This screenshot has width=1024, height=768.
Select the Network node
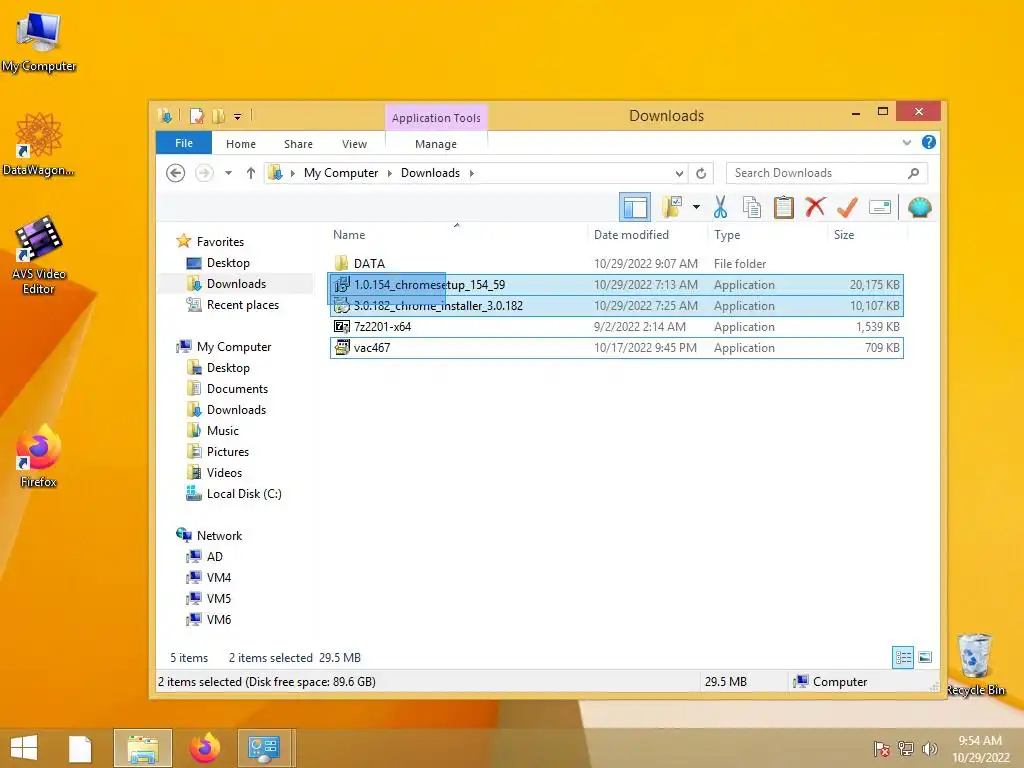pyautogui.click(x=219, y=536)
